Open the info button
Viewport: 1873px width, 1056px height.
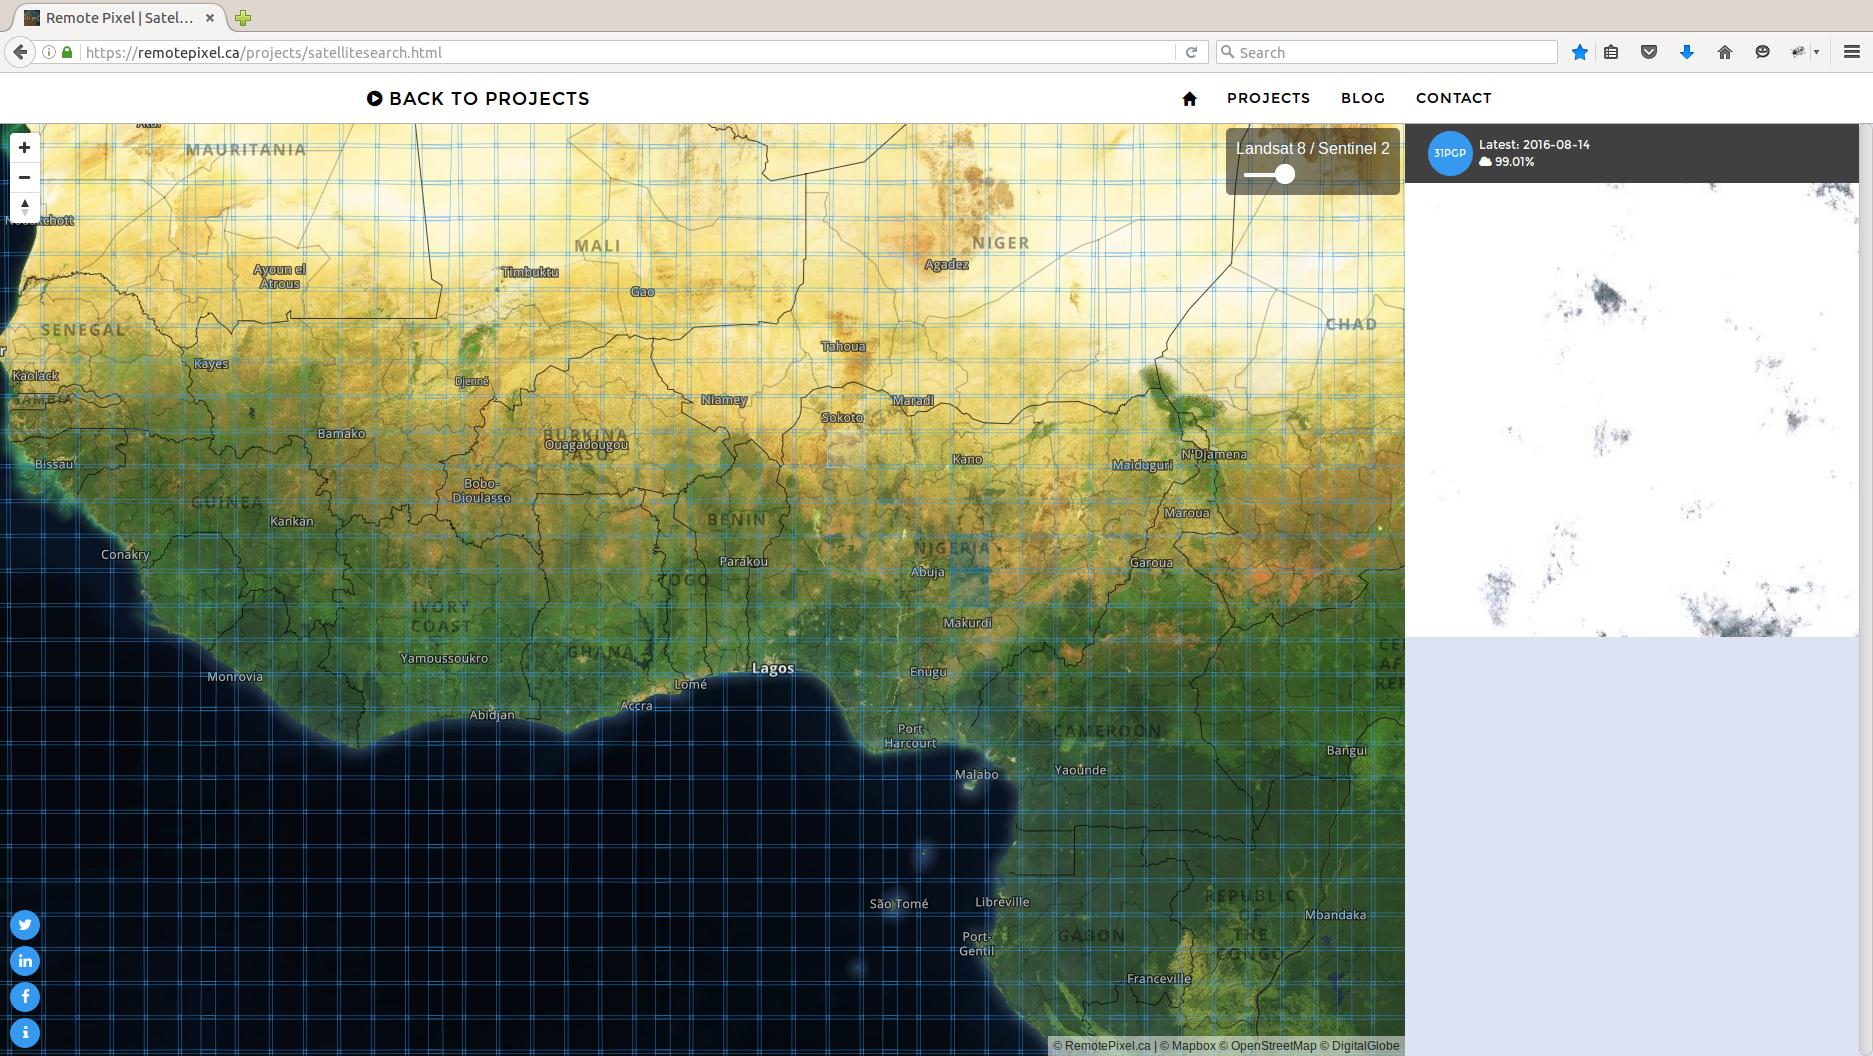coord(25,1033)
